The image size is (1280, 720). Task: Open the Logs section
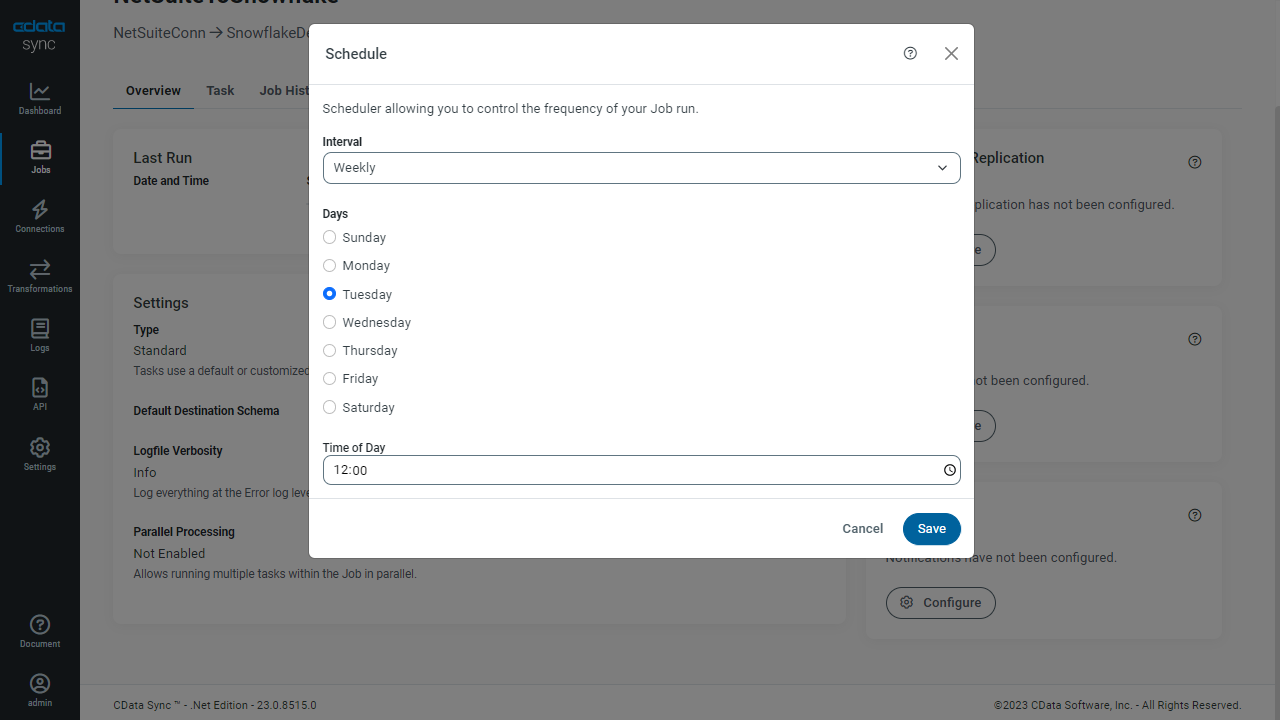pos(40,335)
